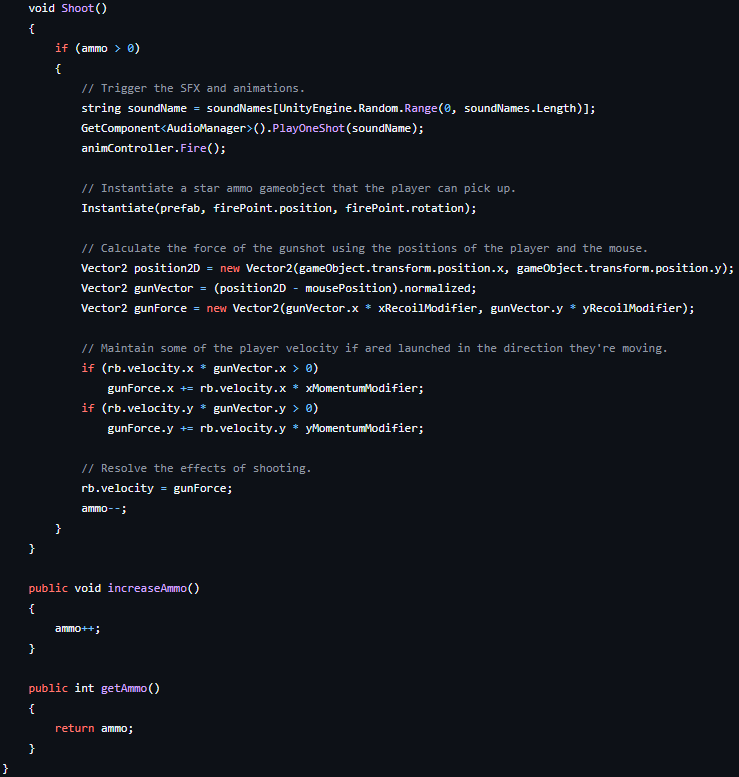The height and width of the screenshot is (777, 739).
Task: Click the 'Vector2 gunVector' declaration line
Action: [x=279, y=288]
